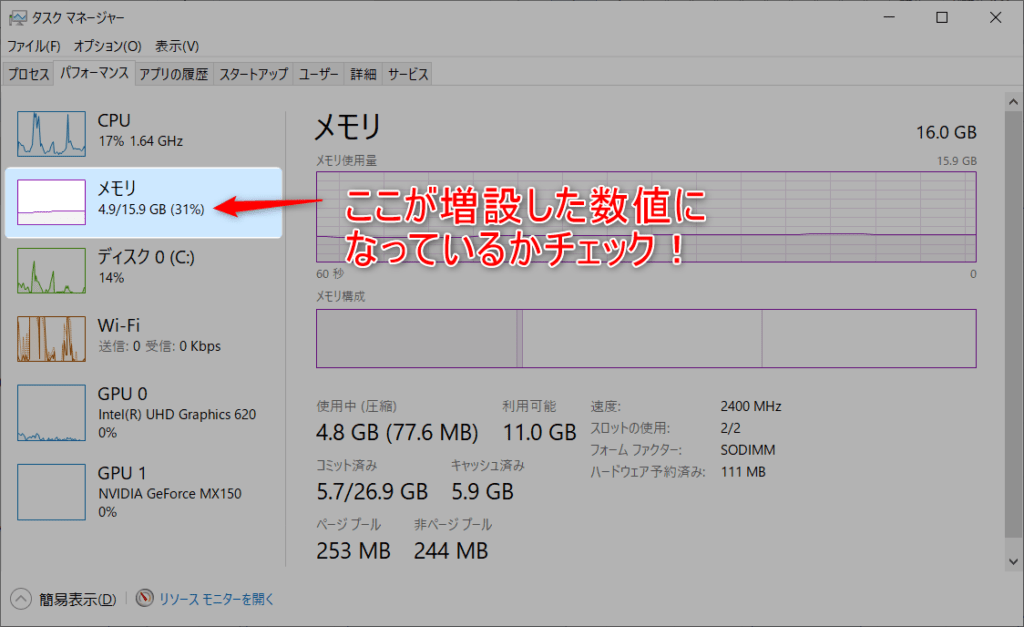The height and width of the screenshot is (627, 1024).
Task: Select the CPU usage graph thumbnail
Action: click(x=51, y=134)
